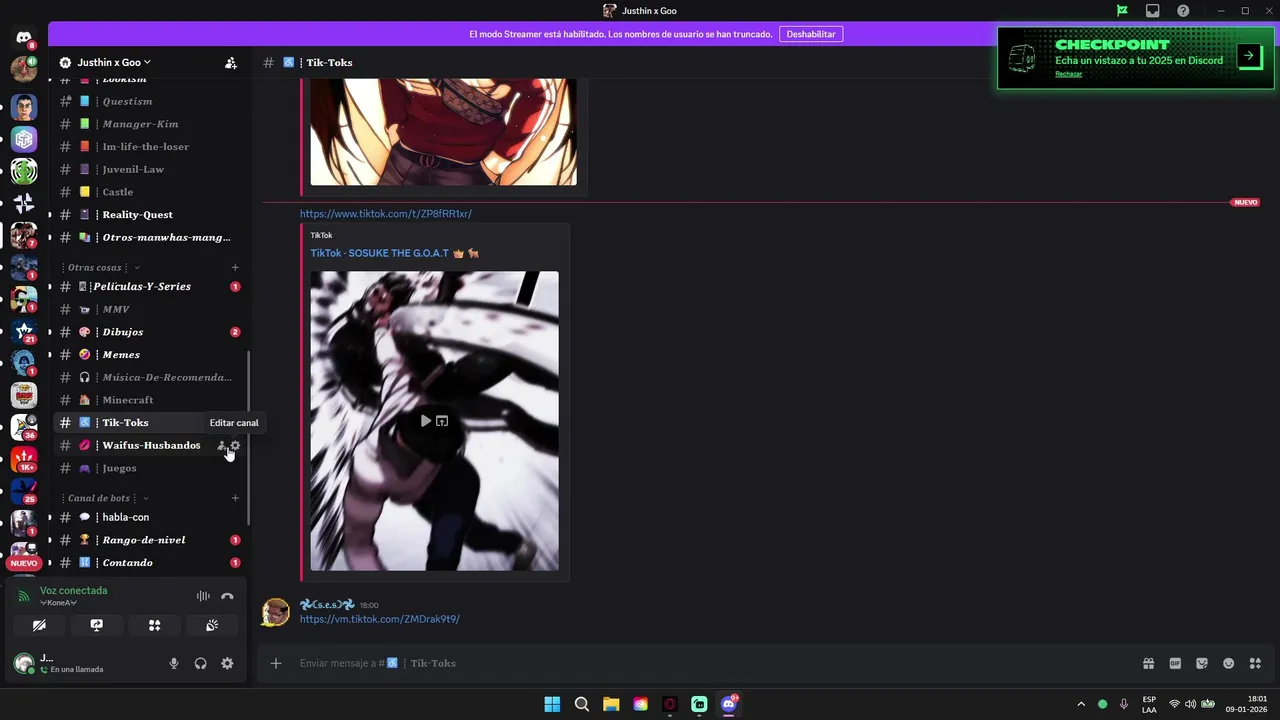Start an activity from voice panel

[154, 625]
